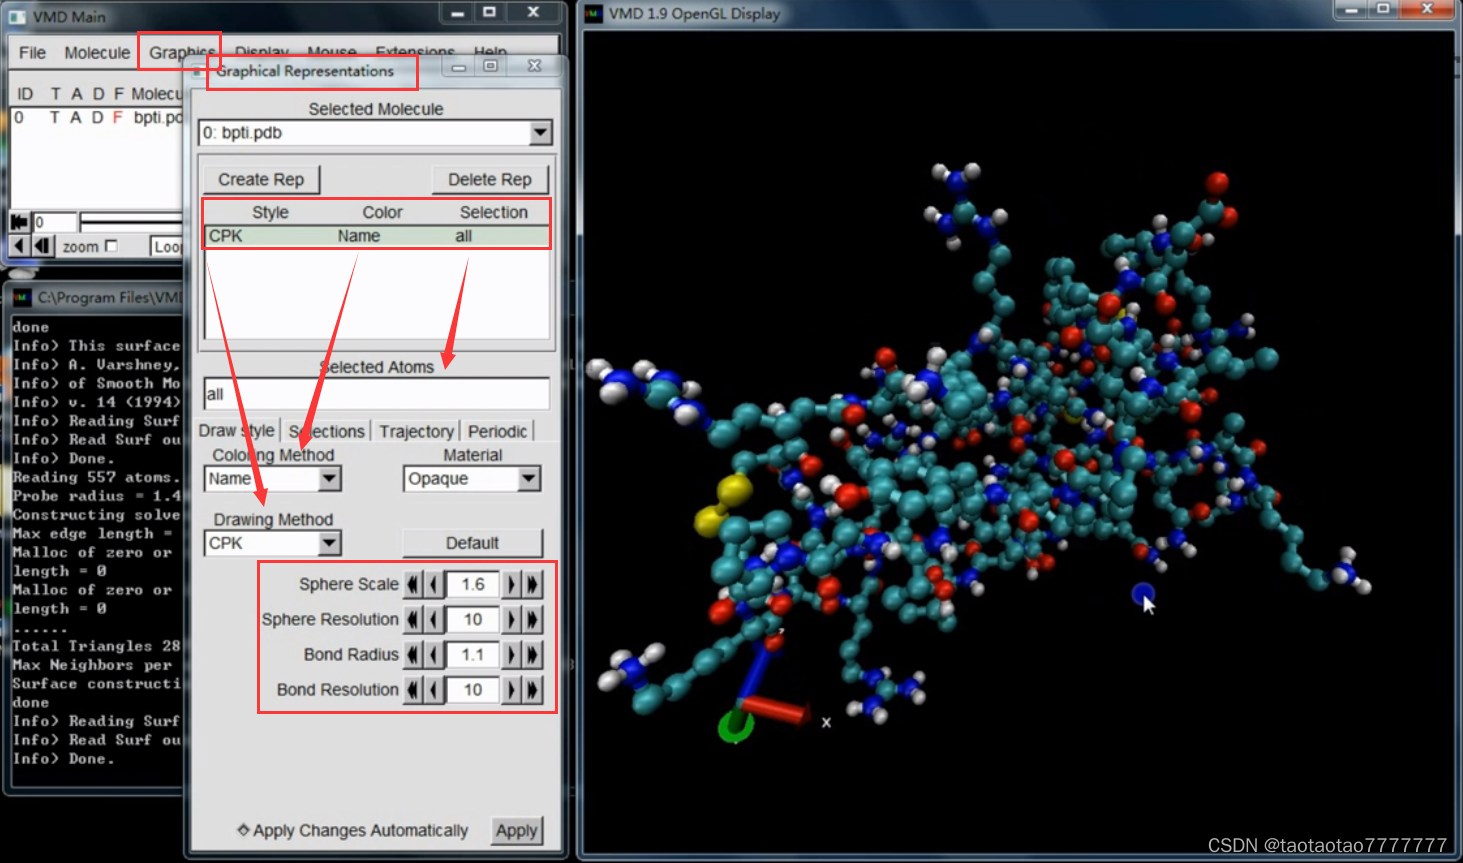The image size is (1463, 863).
Task: Click the Create Rep button
Action: 261,180
